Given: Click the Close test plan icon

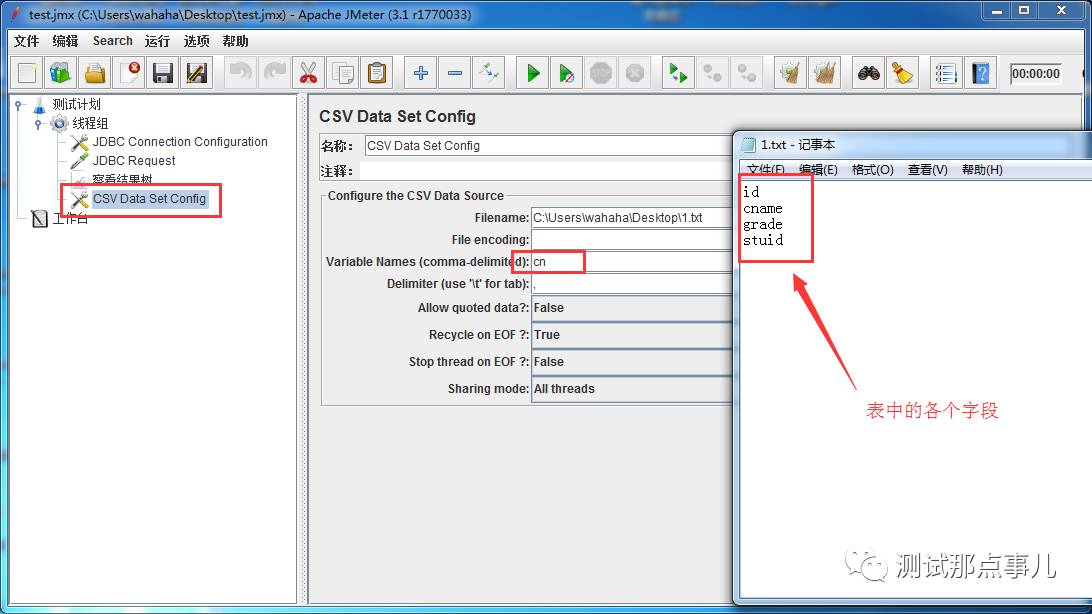Looking at the screenshot, I should [130, 73].
